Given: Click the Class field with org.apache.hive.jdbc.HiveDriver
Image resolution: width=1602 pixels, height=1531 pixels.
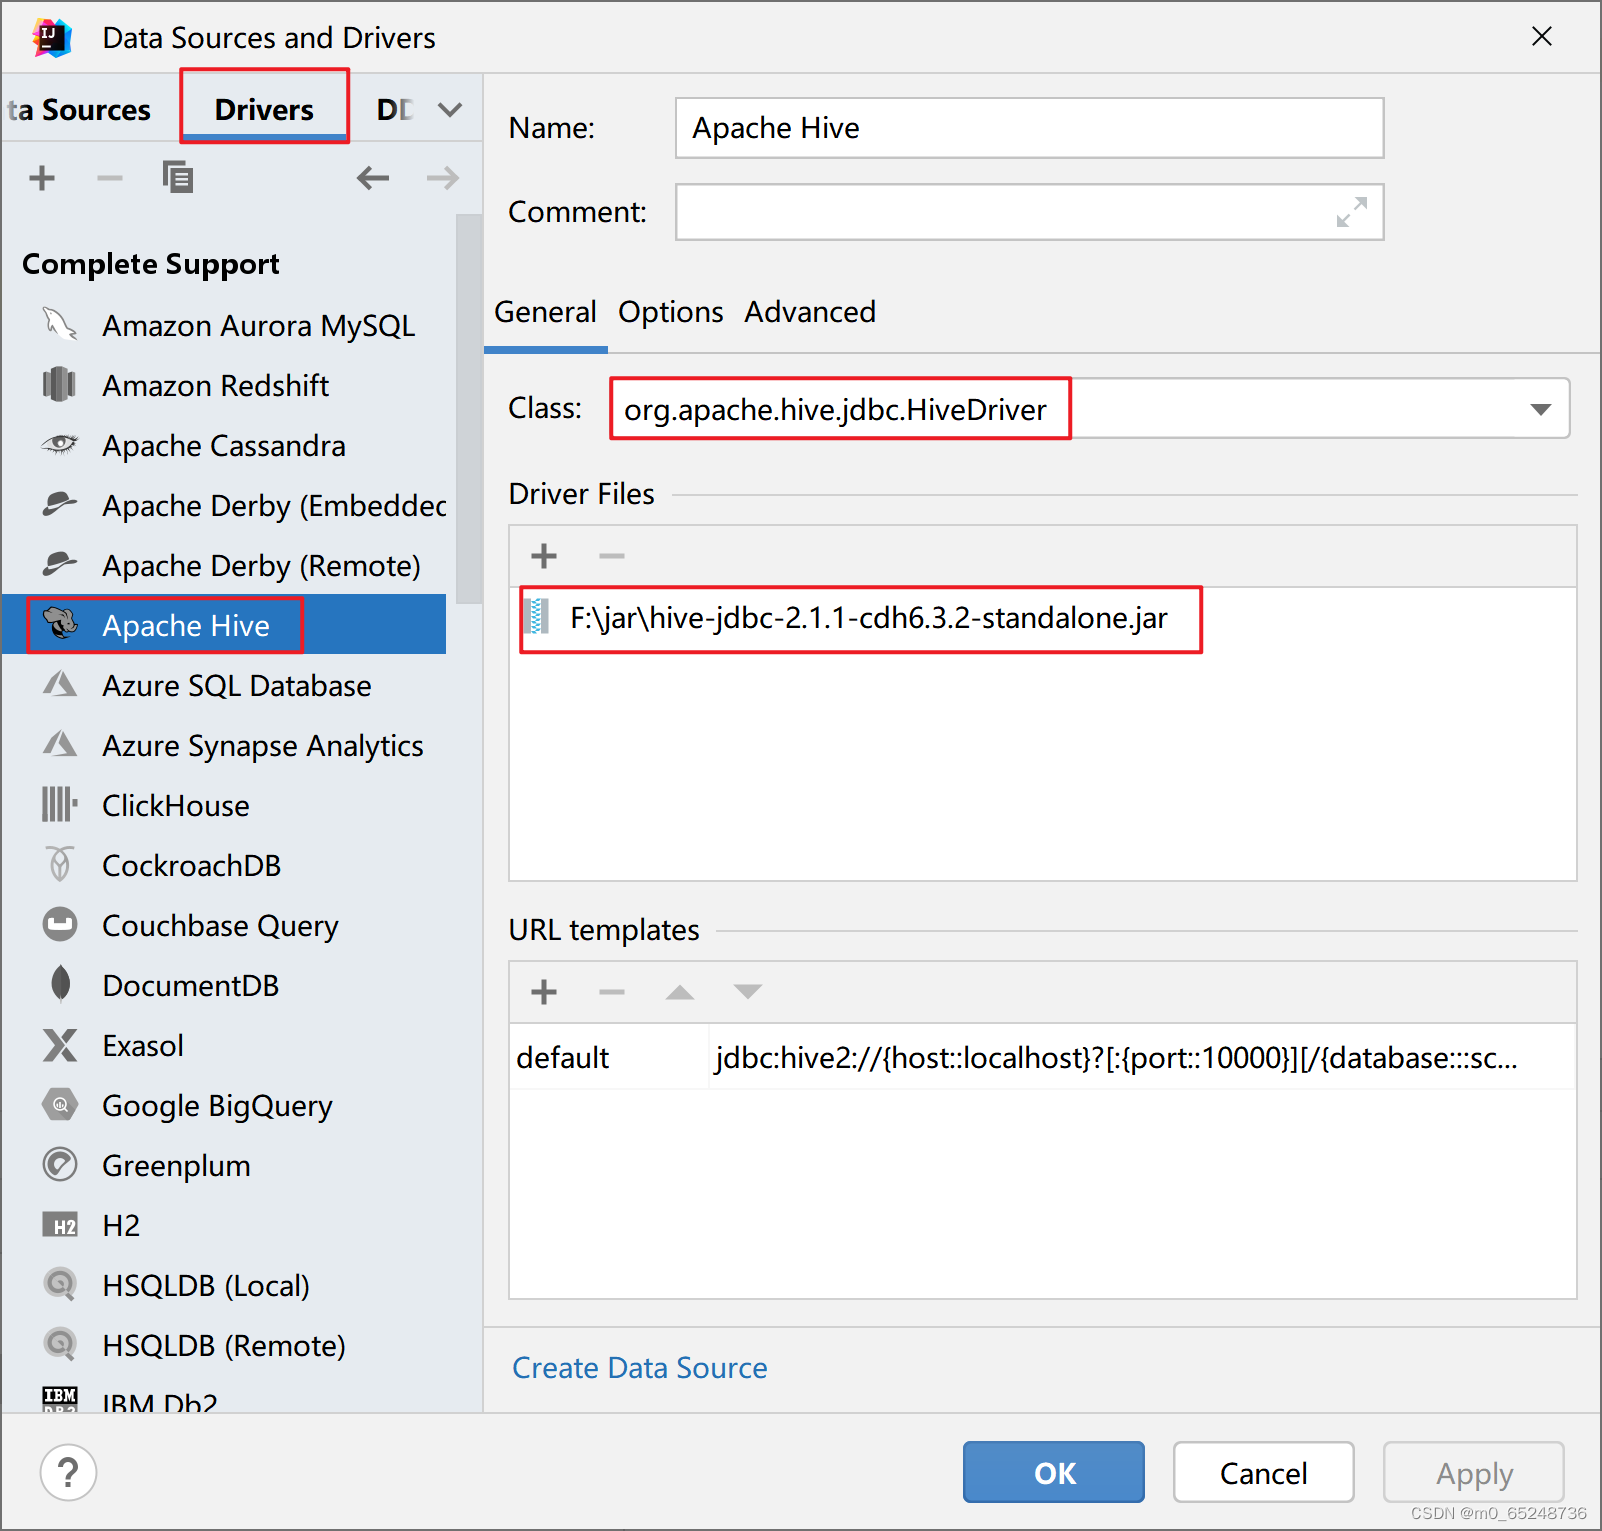Looking at the screenshot, I should tap(1089, 409).
